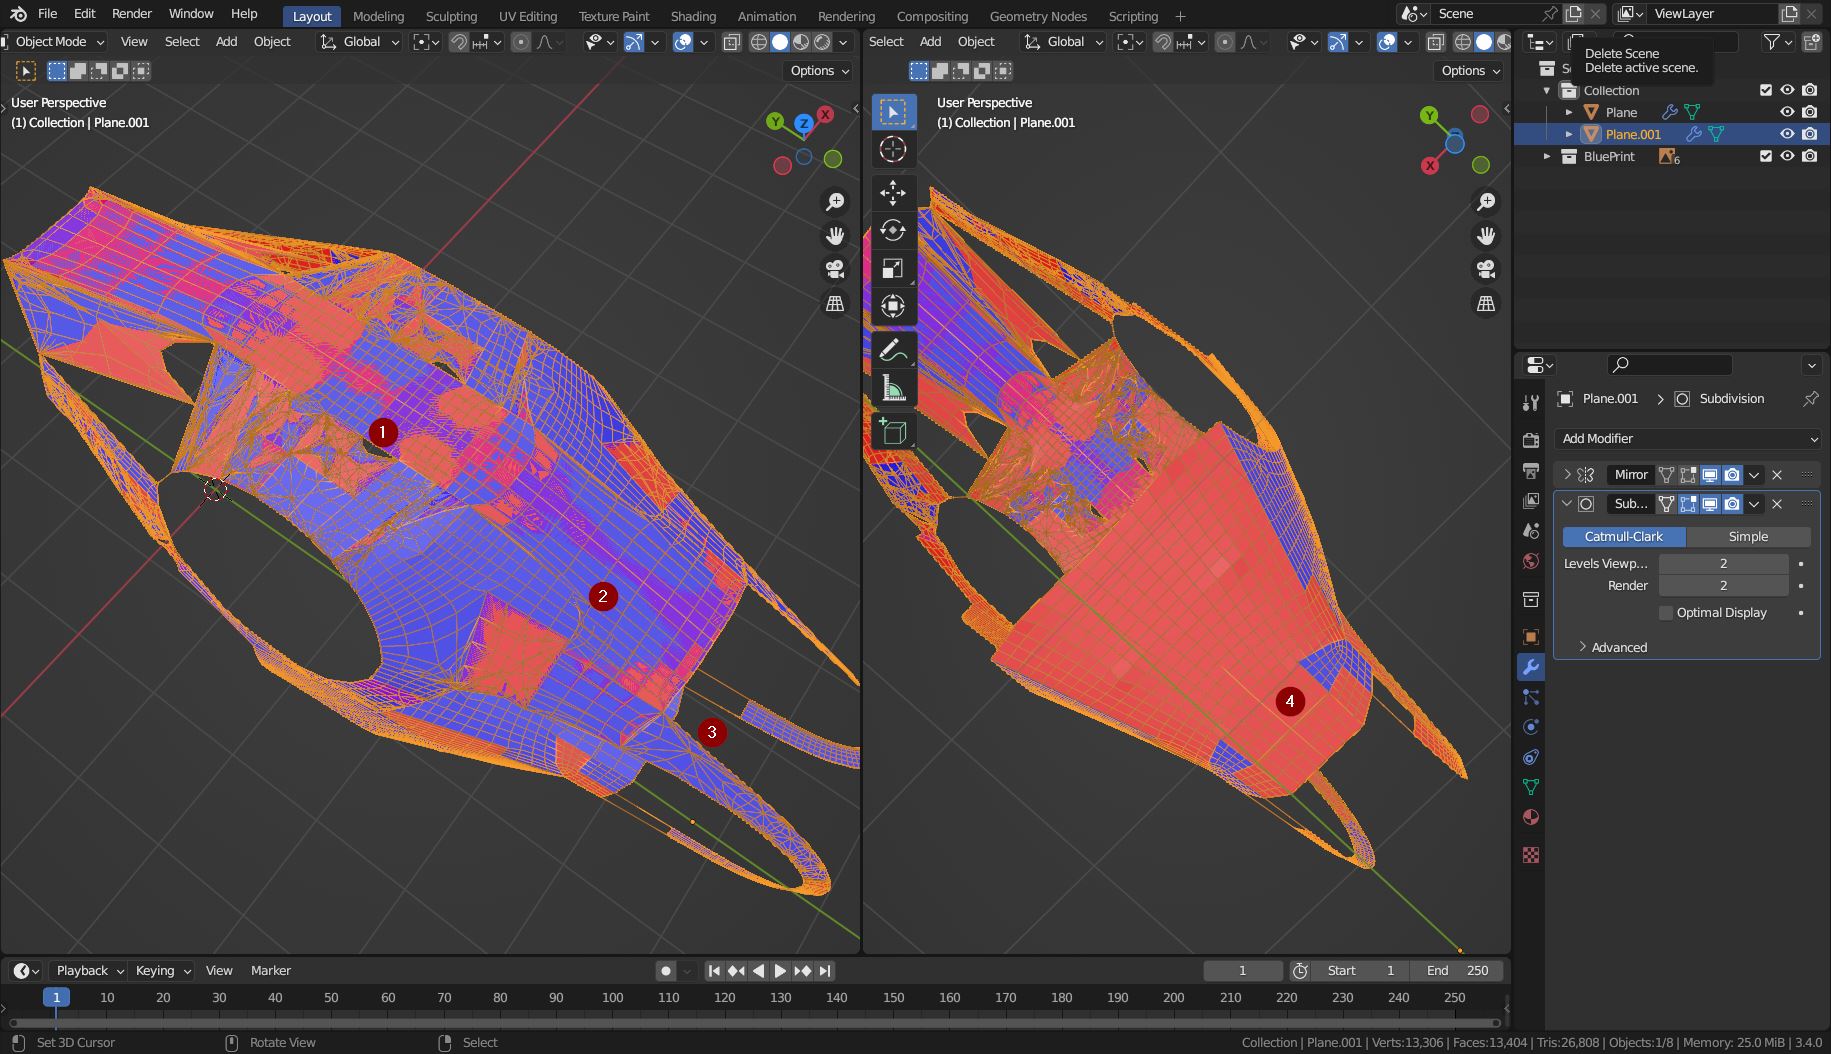Viewport: 1831px width, 1054px height.
Task: Open the Render menu
Action: coord(132,14)
